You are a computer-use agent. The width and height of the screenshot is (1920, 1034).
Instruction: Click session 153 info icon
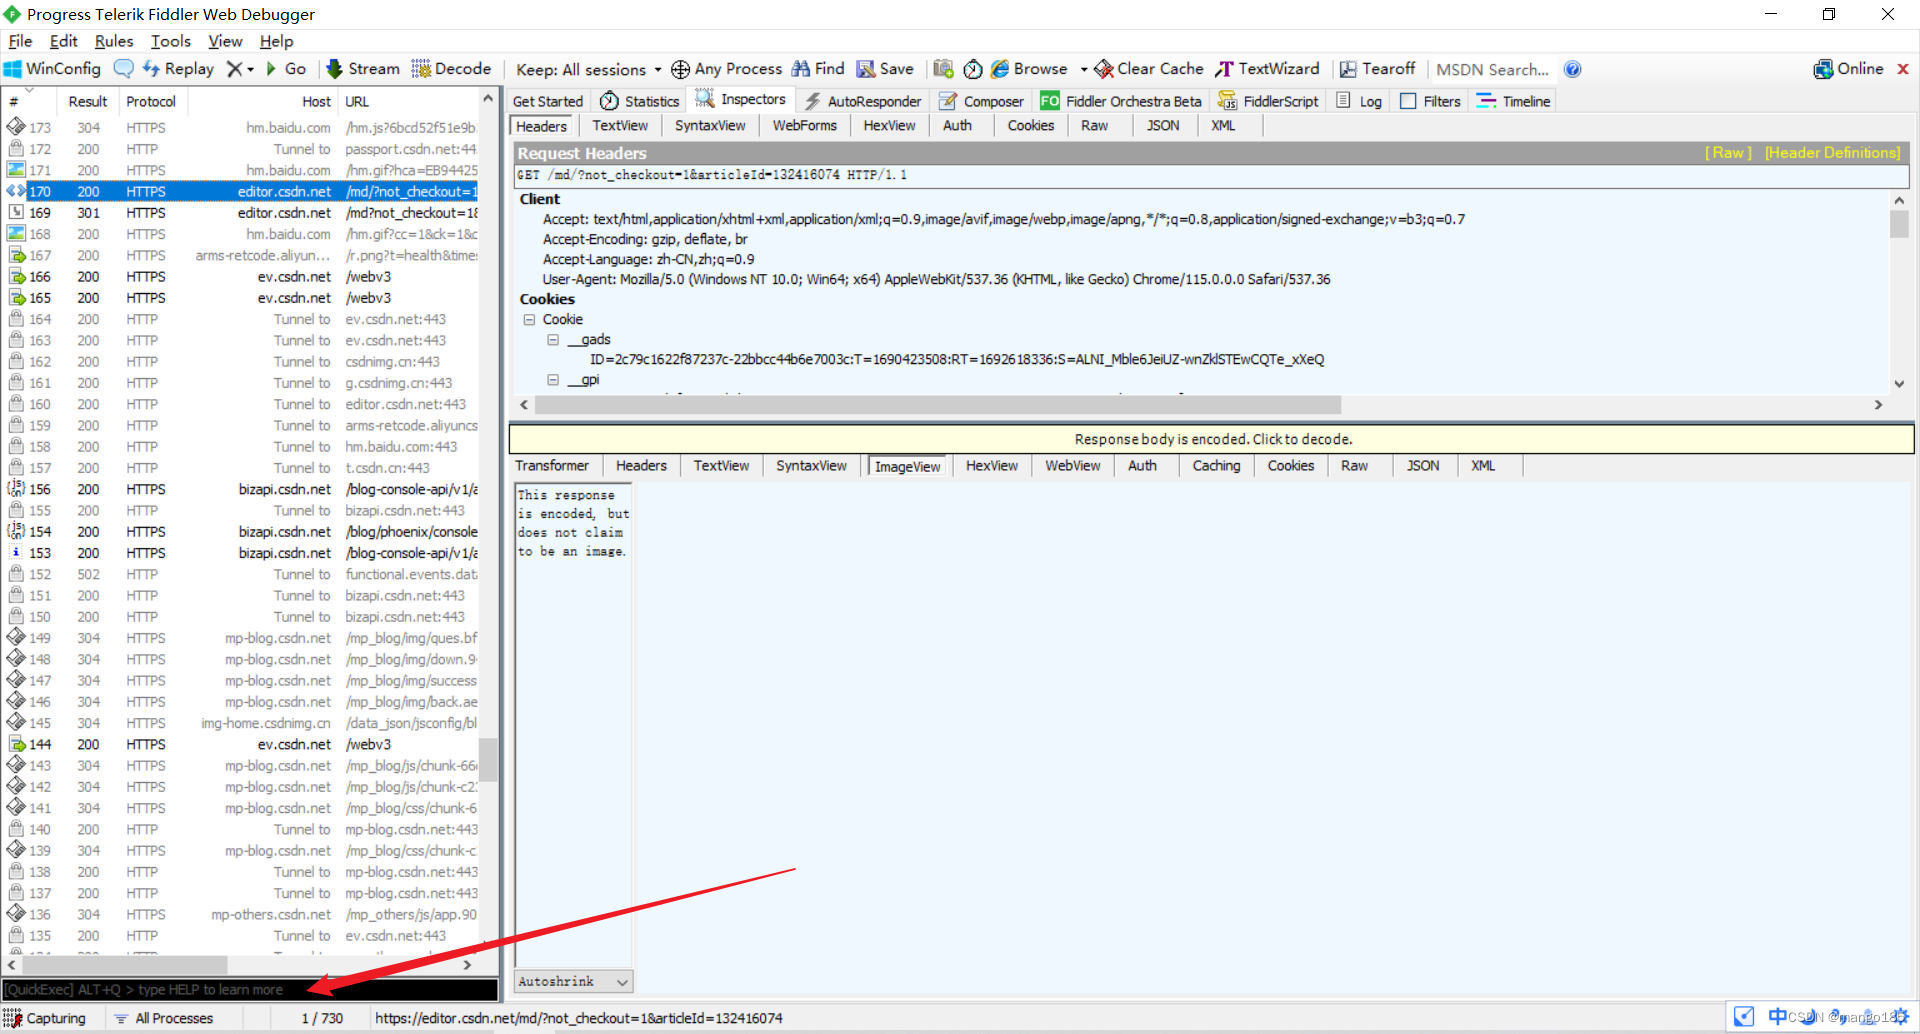(x=16, y=552)
